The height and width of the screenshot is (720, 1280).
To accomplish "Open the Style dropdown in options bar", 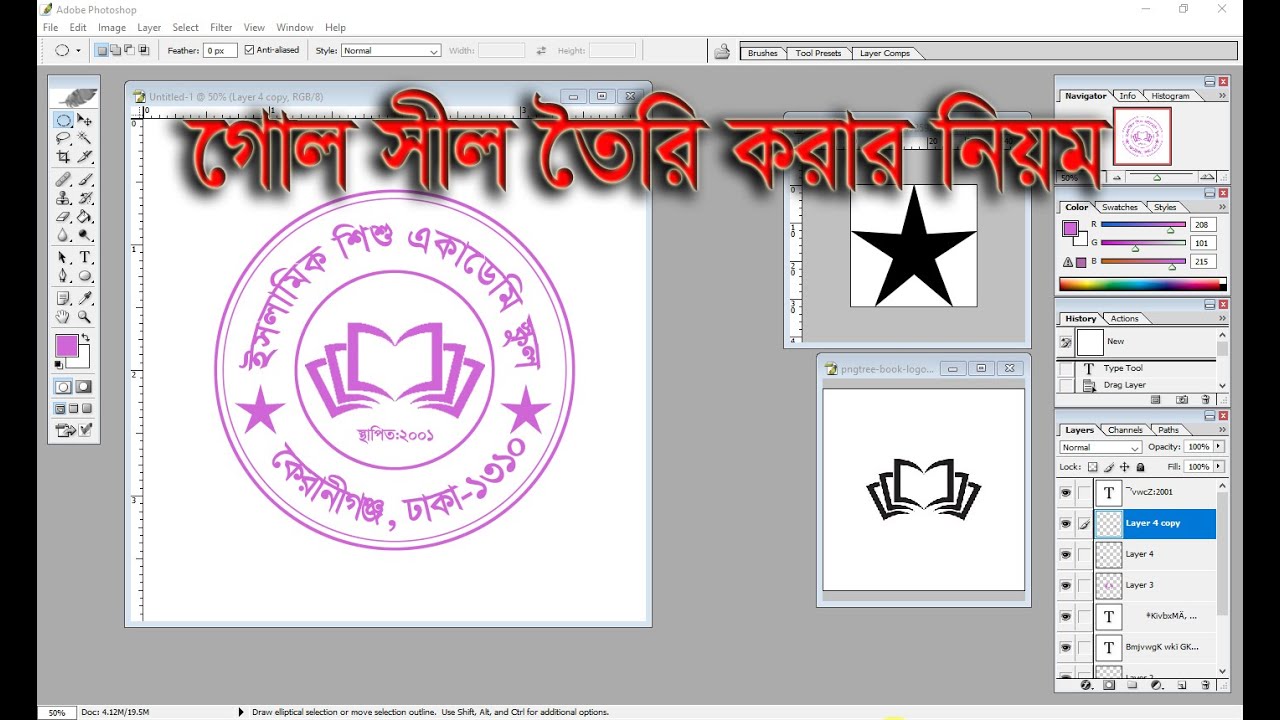I will 391,50.
